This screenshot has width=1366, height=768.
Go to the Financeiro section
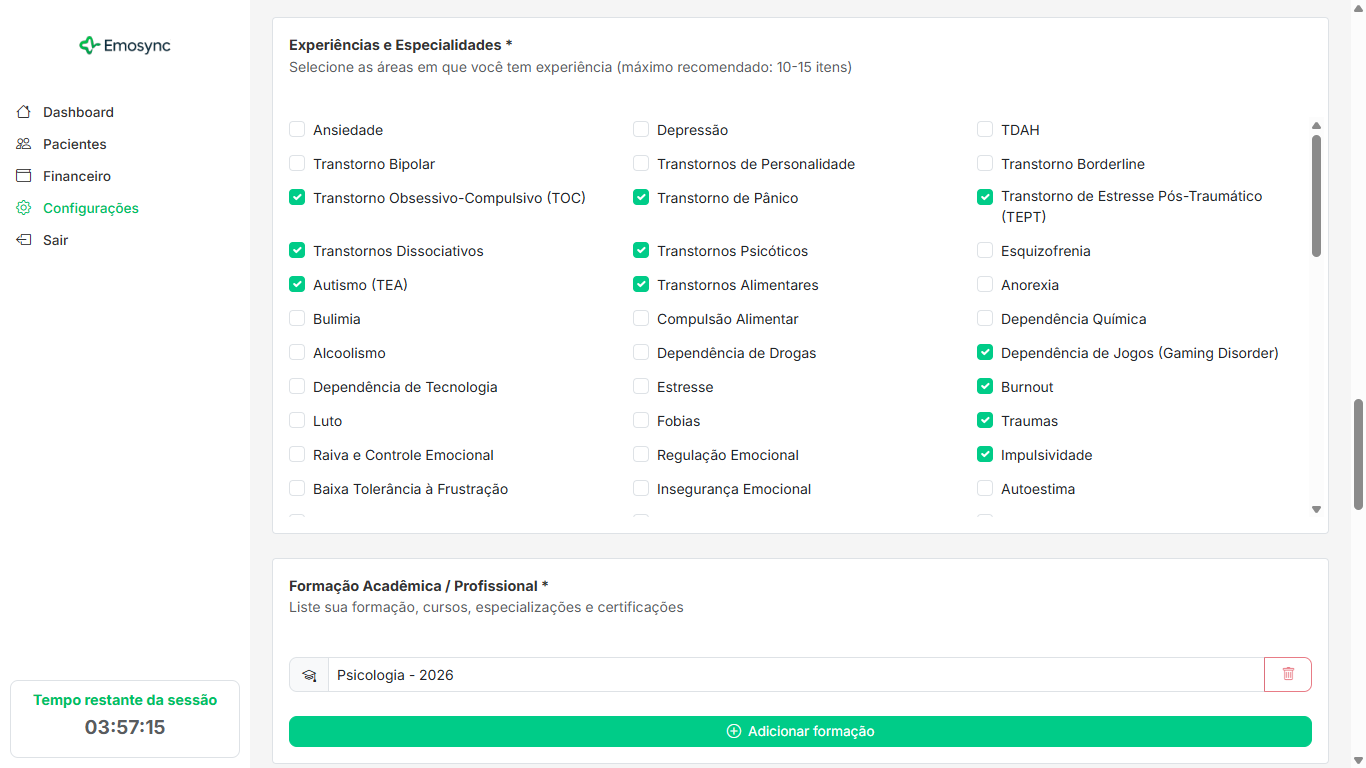[76, 176]
